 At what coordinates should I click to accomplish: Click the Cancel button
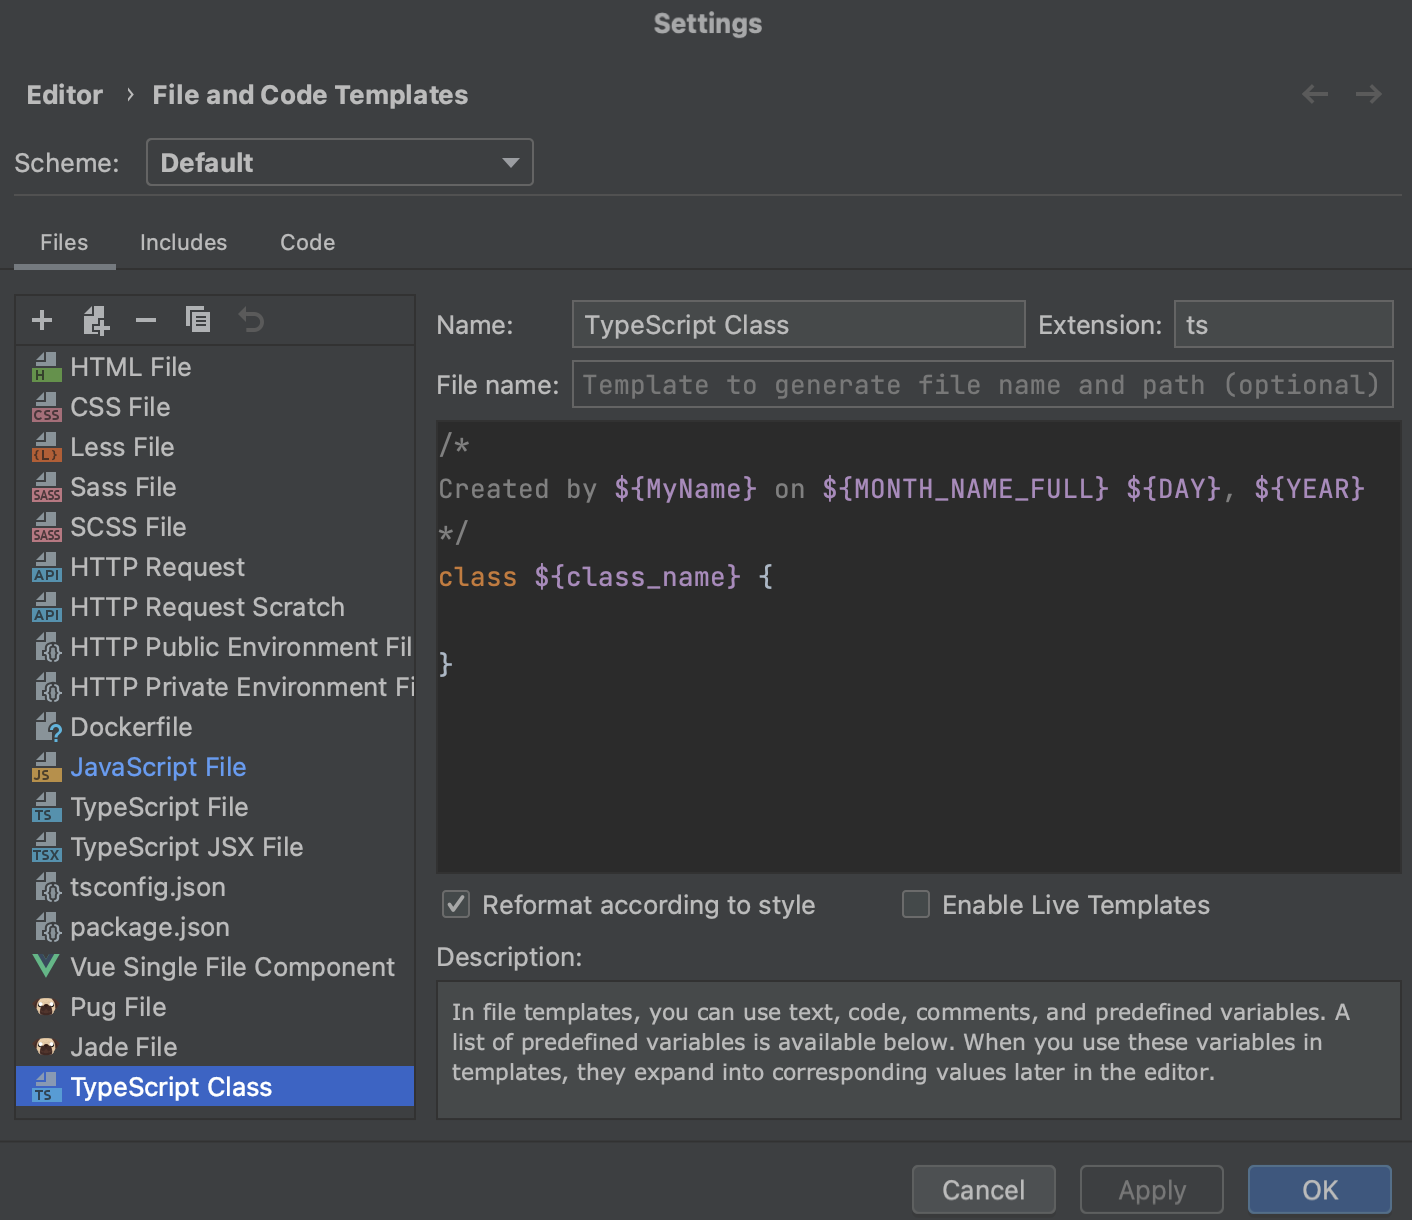click(983, 1190)
